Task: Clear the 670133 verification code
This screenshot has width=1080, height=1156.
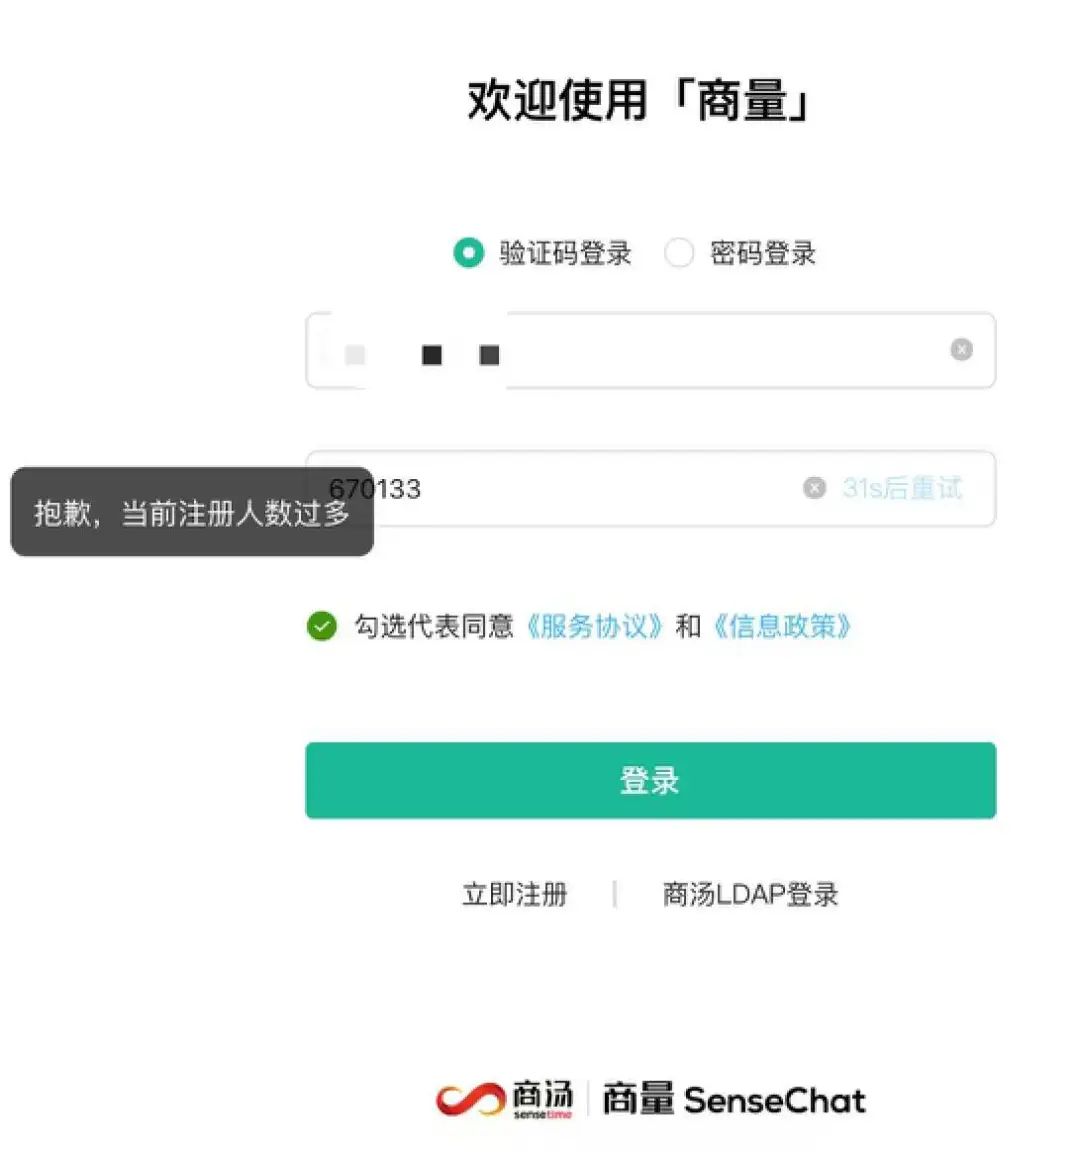Action: (815, 488)
